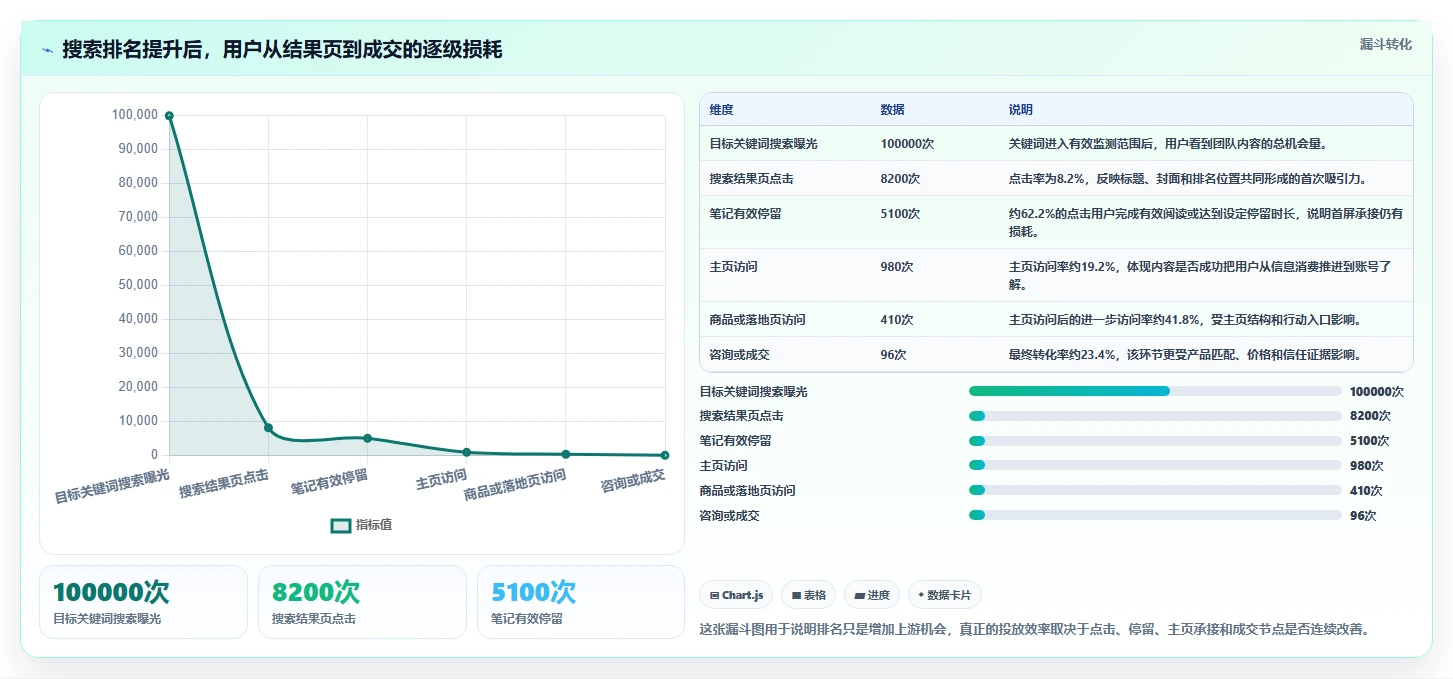This screenshot has height=679, width=1453.
Task: Click the 50,000 y-axis label
Action: coord(138,285)
